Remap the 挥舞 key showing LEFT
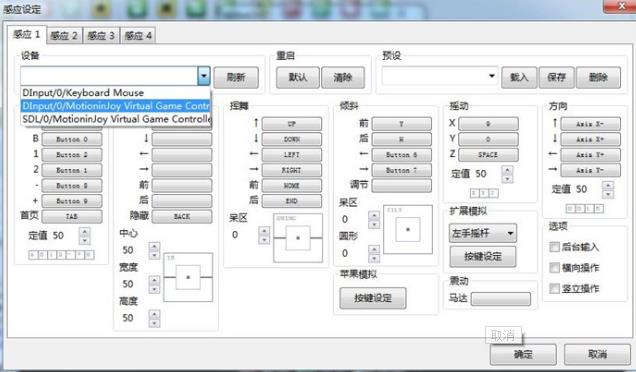Screen dimensions: 636x372 [292, 155]
